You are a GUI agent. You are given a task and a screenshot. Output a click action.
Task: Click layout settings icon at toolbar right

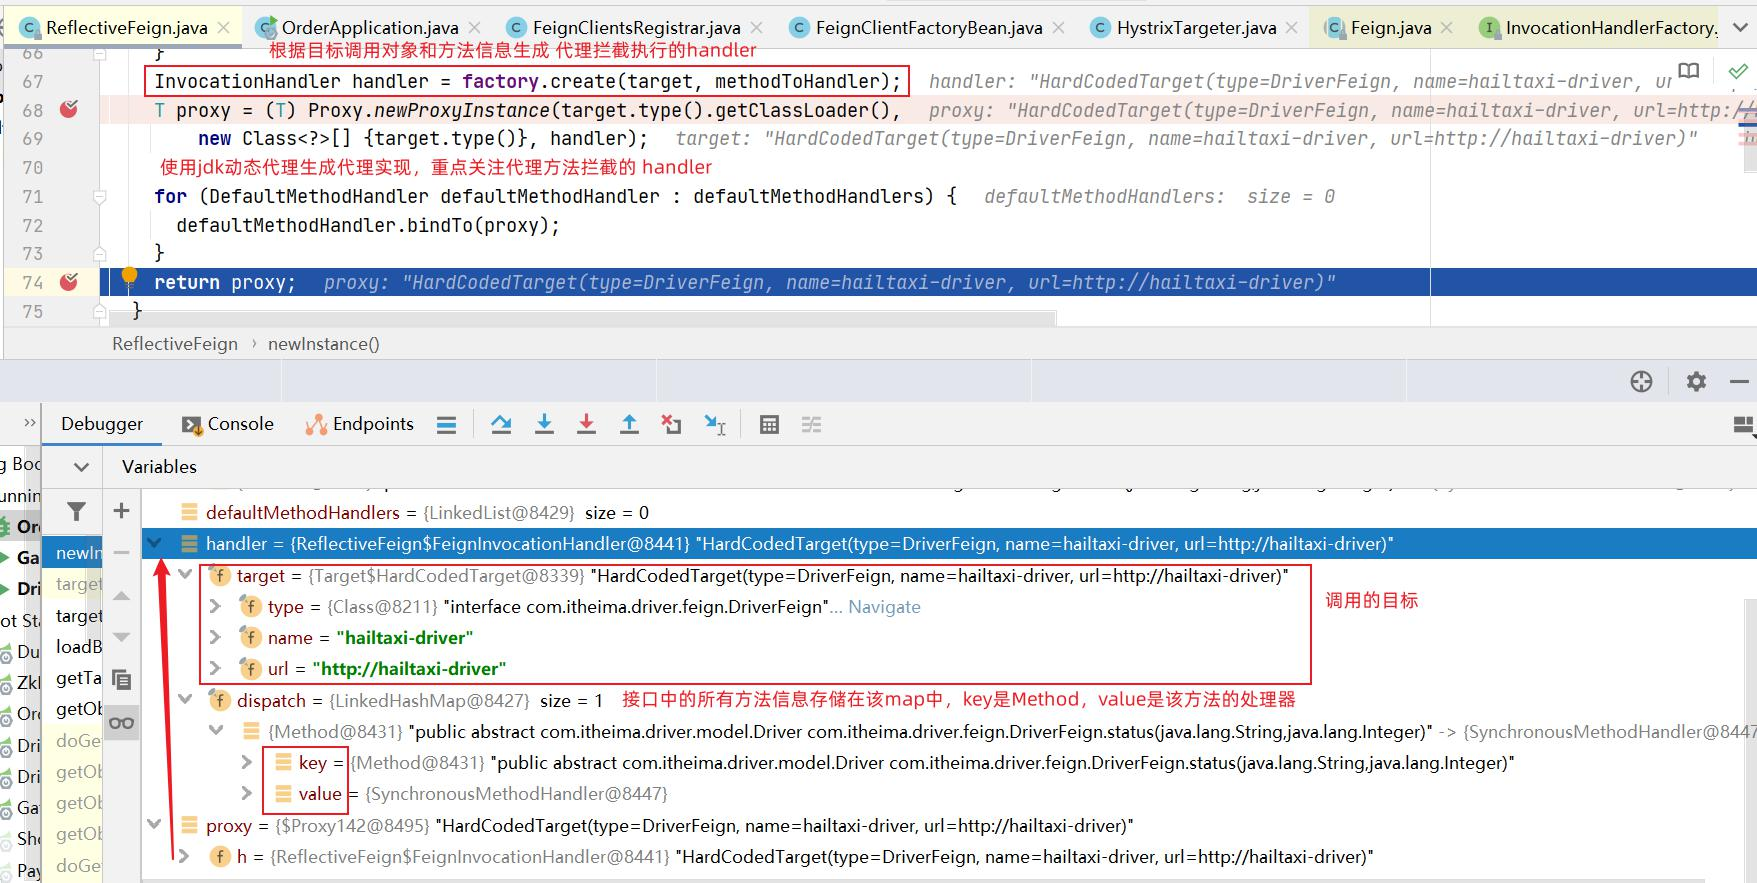1743,426
